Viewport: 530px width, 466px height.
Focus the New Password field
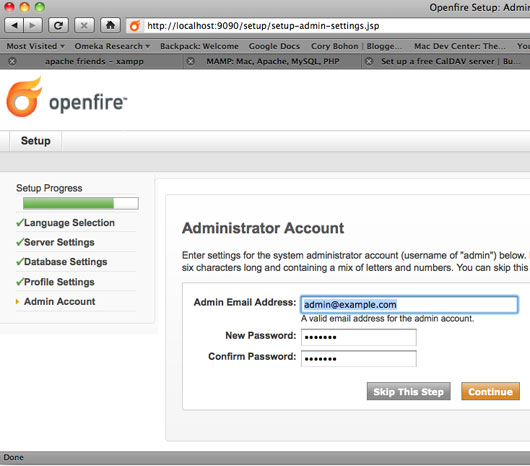tap(359, 337)
